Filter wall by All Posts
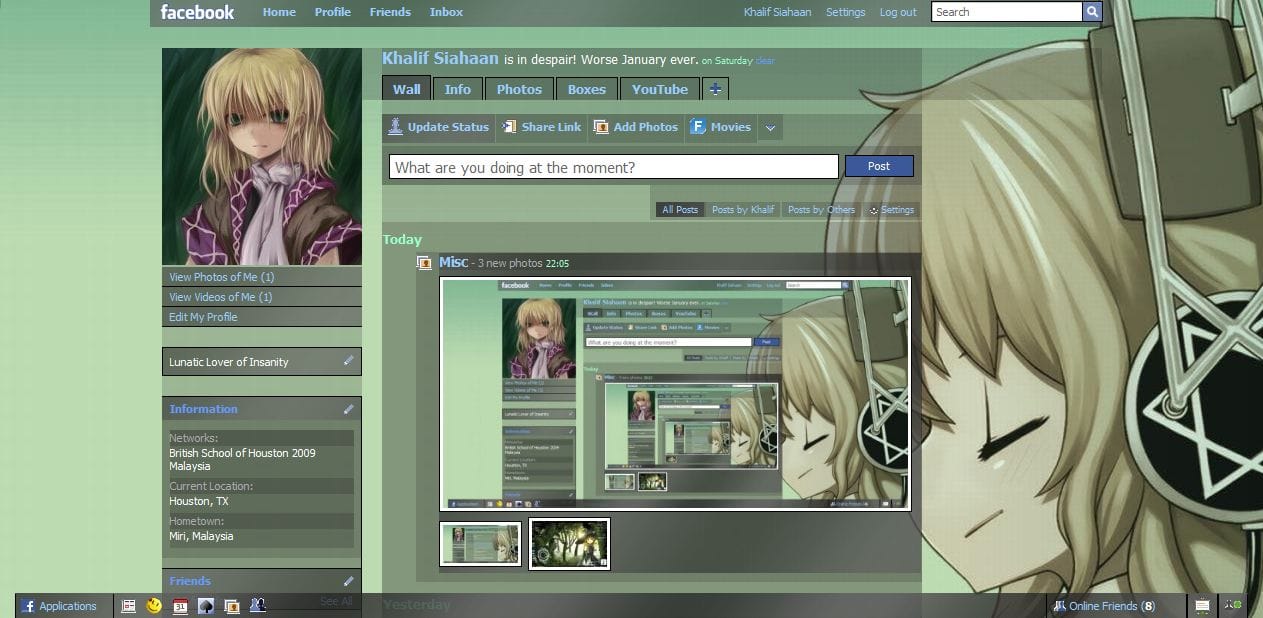 pyautogui.click(x=680, y=210)
